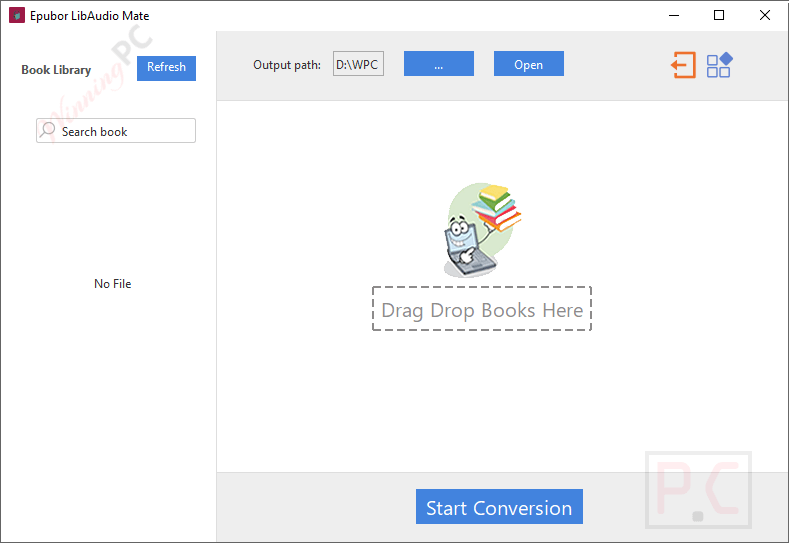This screenshot has height=543, width=789.
Task: Browse output path with the ... button
Action: pyautogui.click(x=439, y=63)
